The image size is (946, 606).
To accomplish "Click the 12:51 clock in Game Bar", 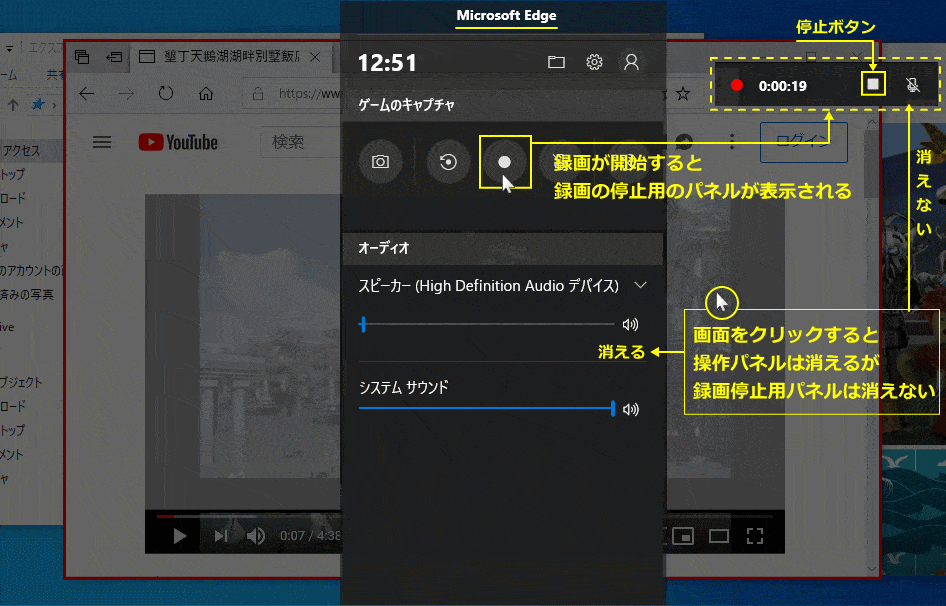I will click(387, 63).
